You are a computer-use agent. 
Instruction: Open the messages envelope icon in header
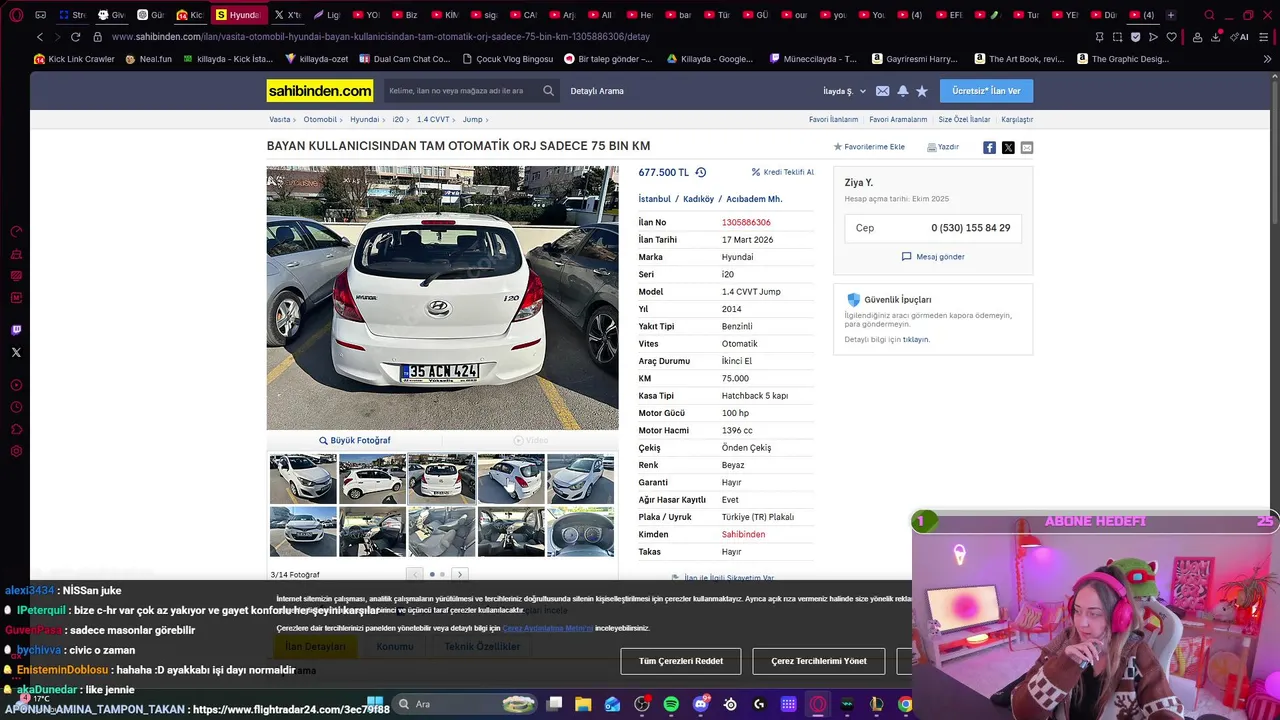point(882,91)
